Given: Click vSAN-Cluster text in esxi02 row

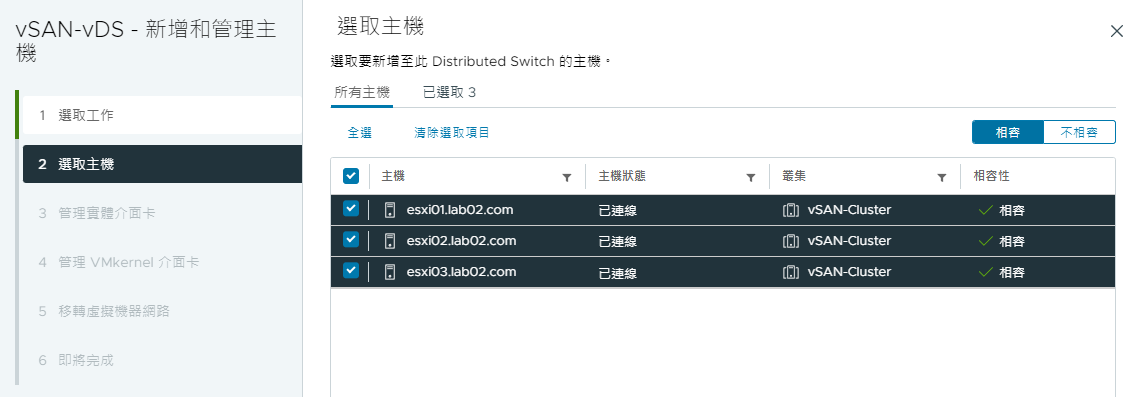Looking at the screenshot, I should point(849,241).
